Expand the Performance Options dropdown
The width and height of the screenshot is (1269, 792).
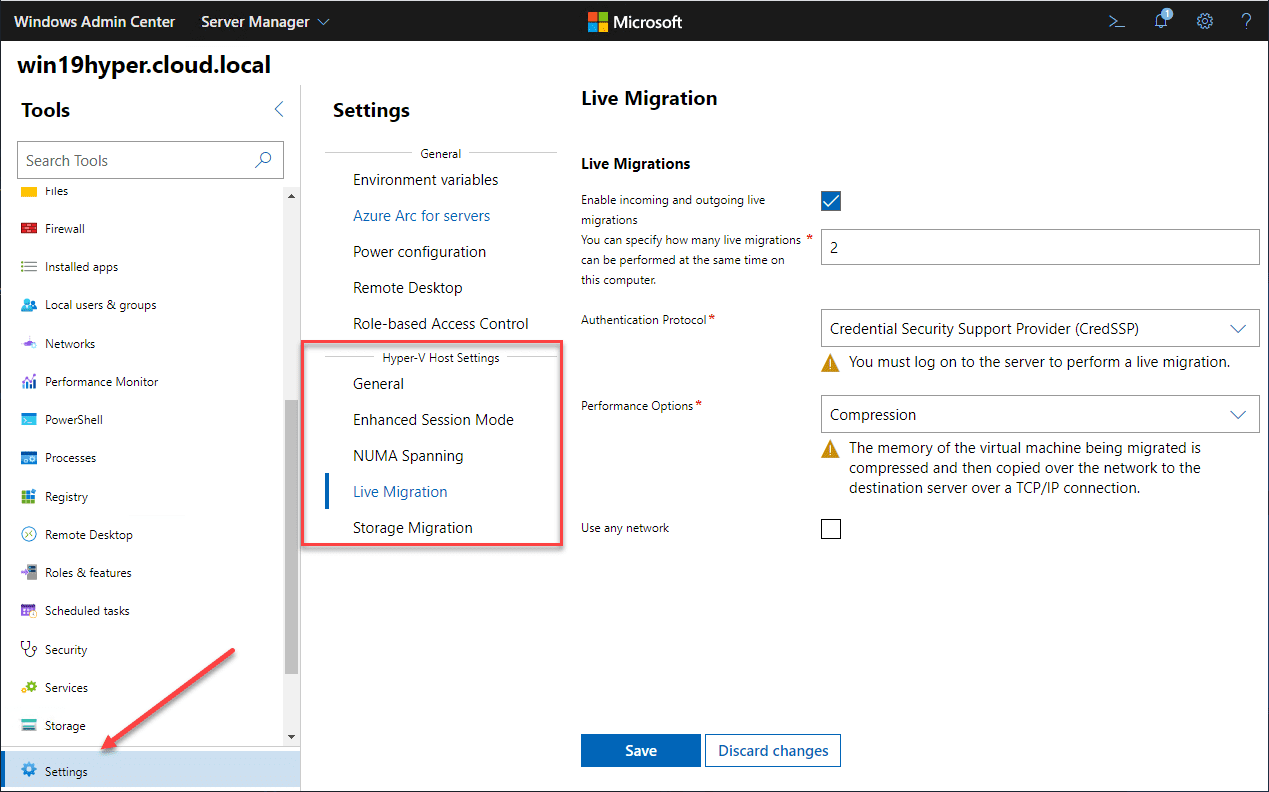click(1039, 415)
